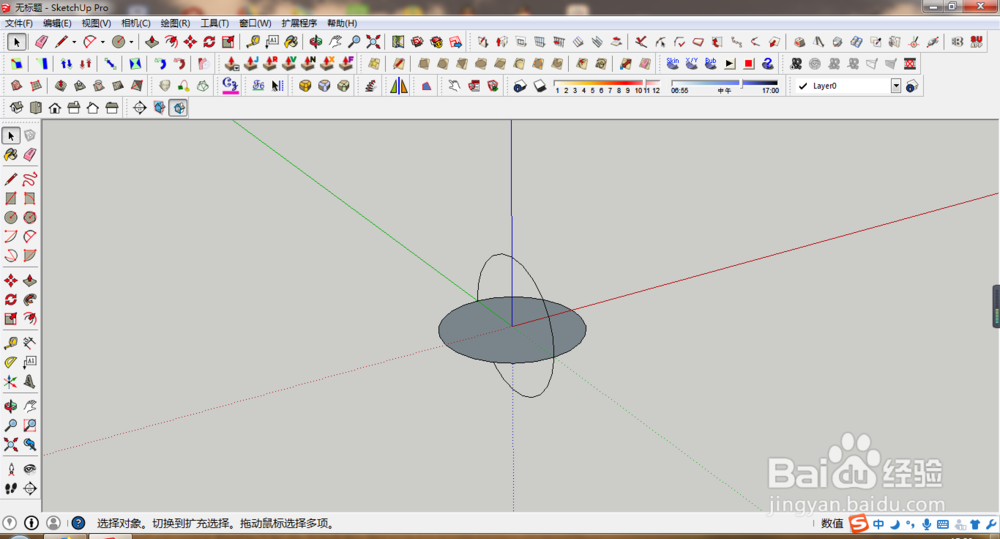This screenshot has height=539, width=1000.
Task: Click the Joint Push Pull 'V' icon
Action: (290, 64)
